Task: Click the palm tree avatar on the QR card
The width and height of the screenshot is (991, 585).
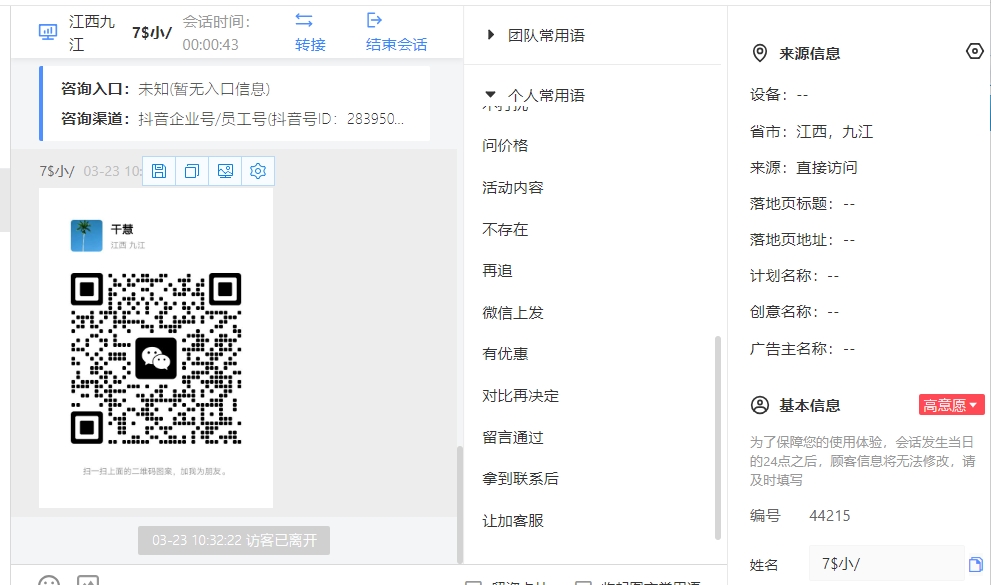Action: click(87, 236)
